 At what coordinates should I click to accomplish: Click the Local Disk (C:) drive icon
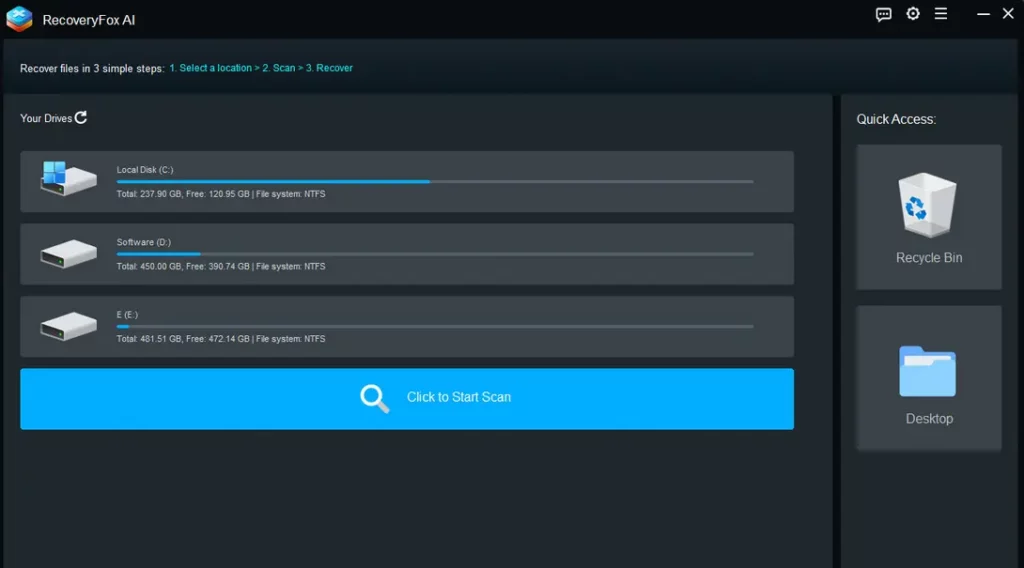click(68, 180)
